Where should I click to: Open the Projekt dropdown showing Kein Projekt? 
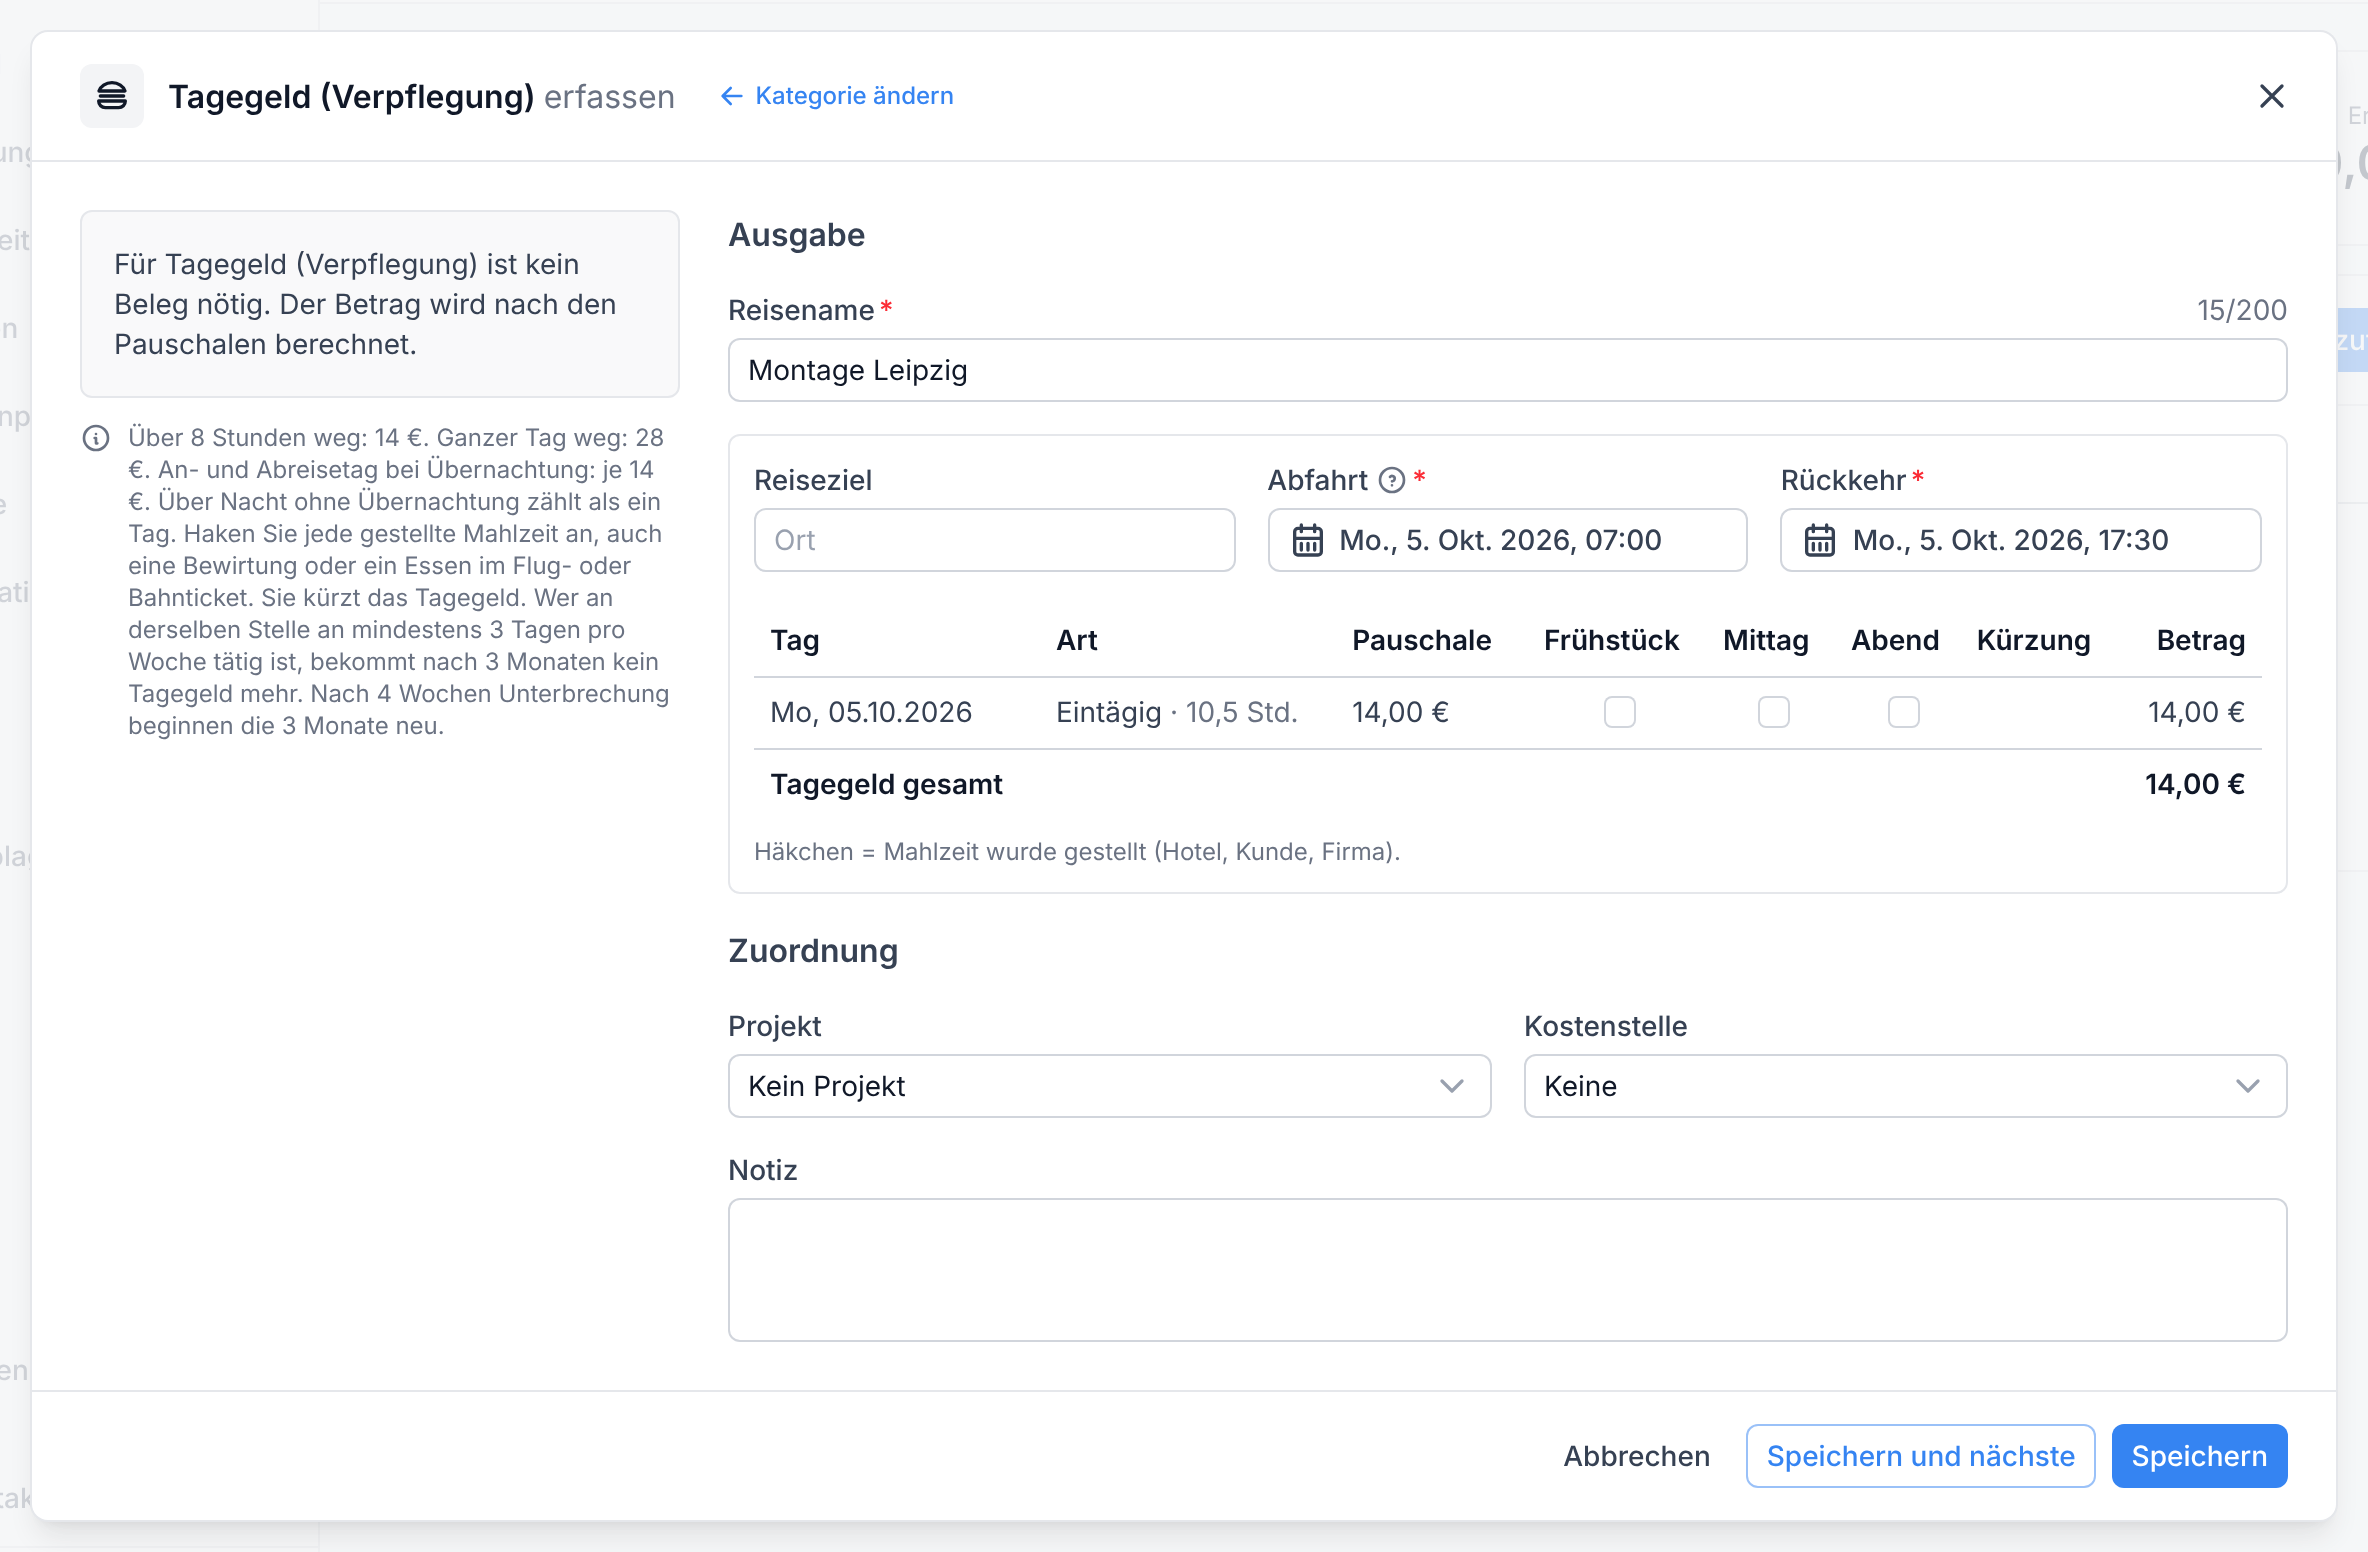(x=1110, y=1086)
